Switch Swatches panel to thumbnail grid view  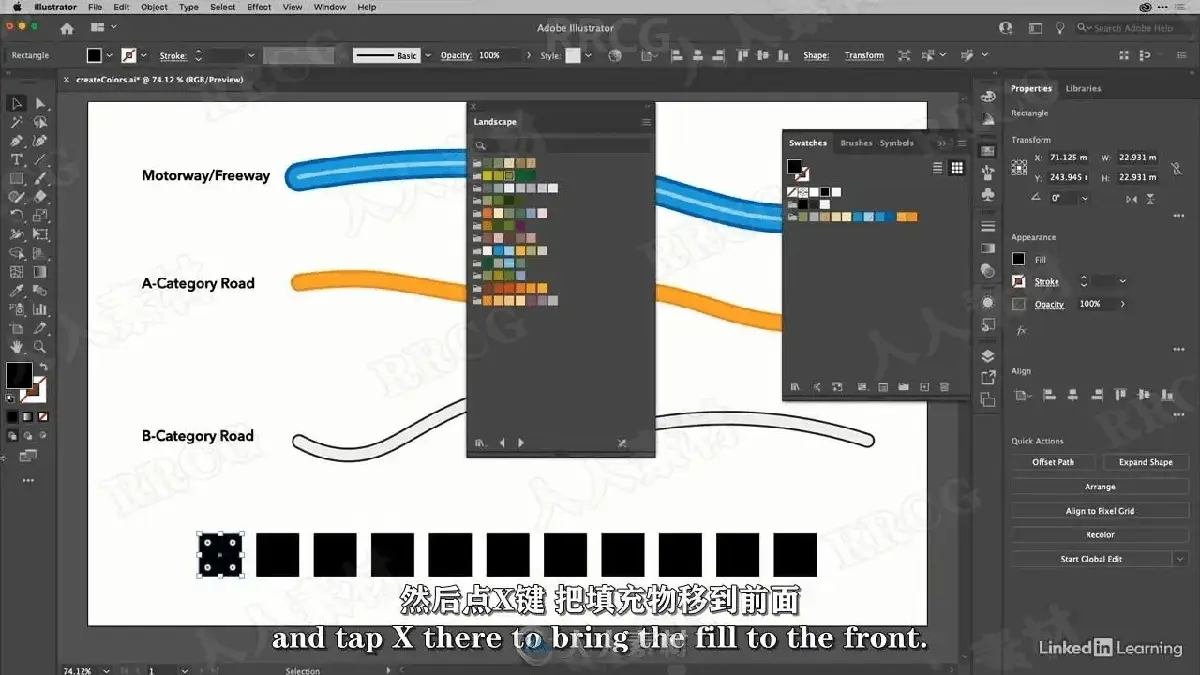coord(957,168)
